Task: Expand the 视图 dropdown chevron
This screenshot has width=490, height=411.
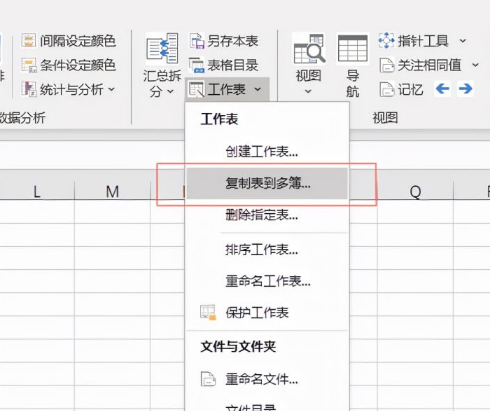Action: pos(309,91)
